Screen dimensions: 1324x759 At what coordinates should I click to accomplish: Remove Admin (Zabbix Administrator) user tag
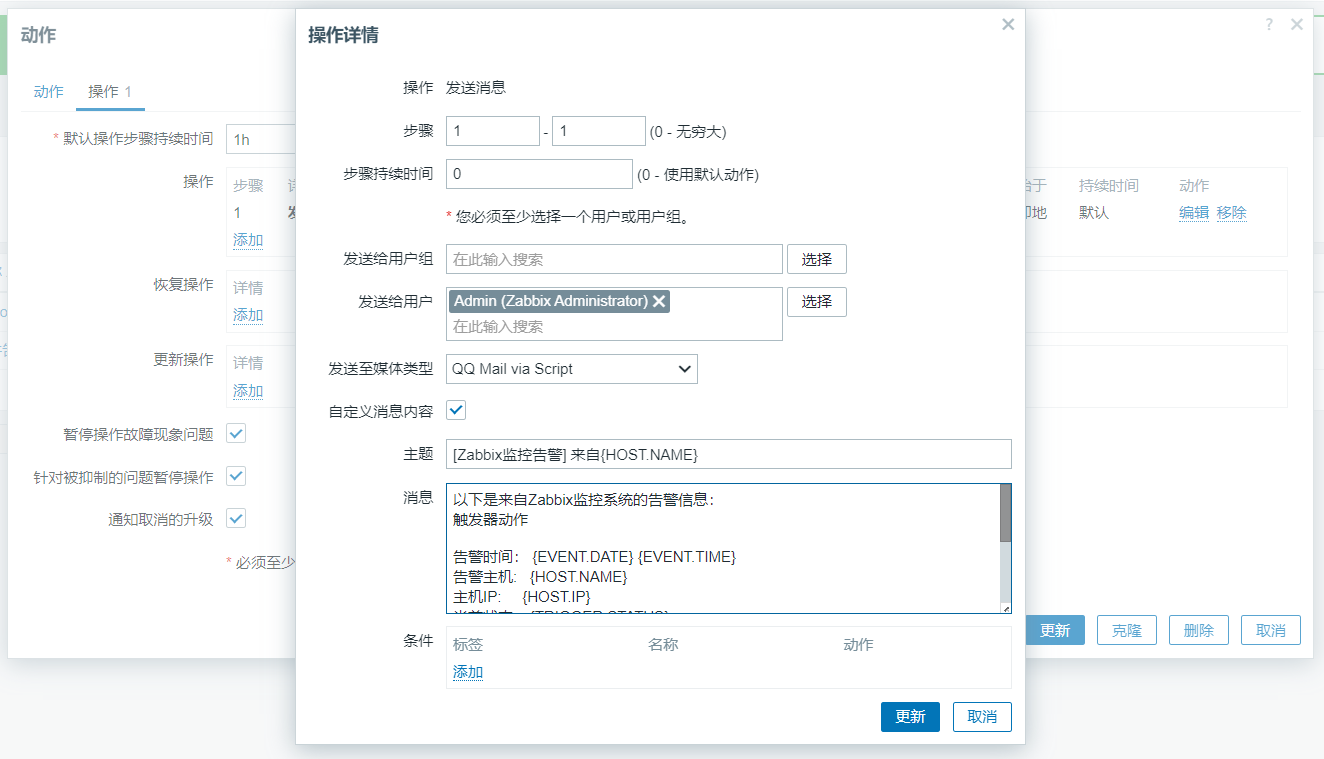(660, 301)
